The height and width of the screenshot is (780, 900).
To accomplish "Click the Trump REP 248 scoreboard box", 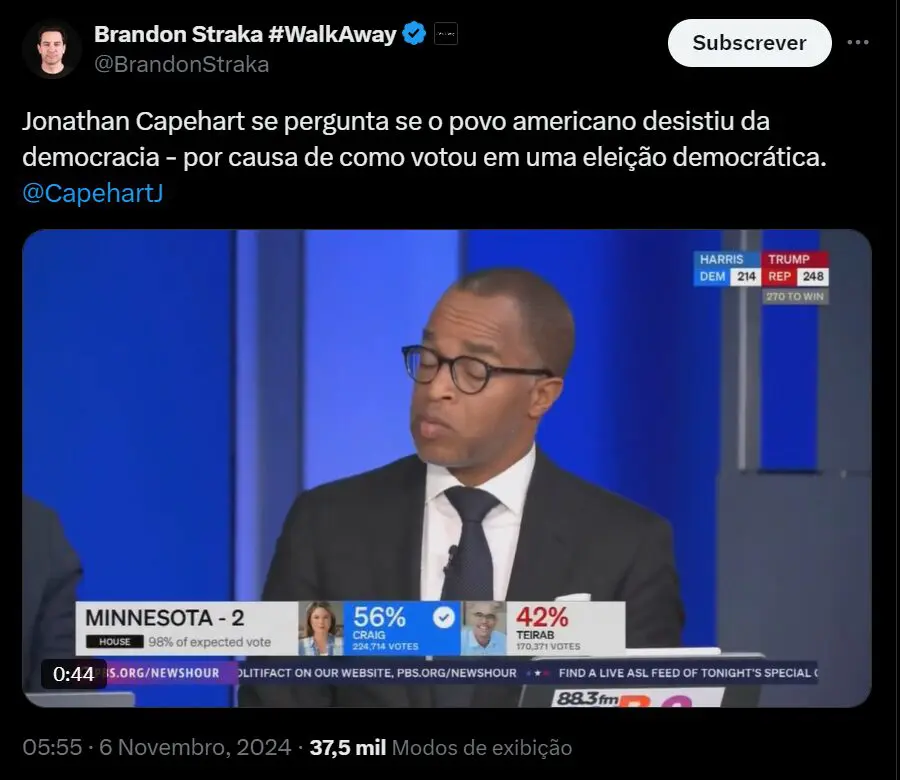I will pyautogui.click(x=795, y=268).
